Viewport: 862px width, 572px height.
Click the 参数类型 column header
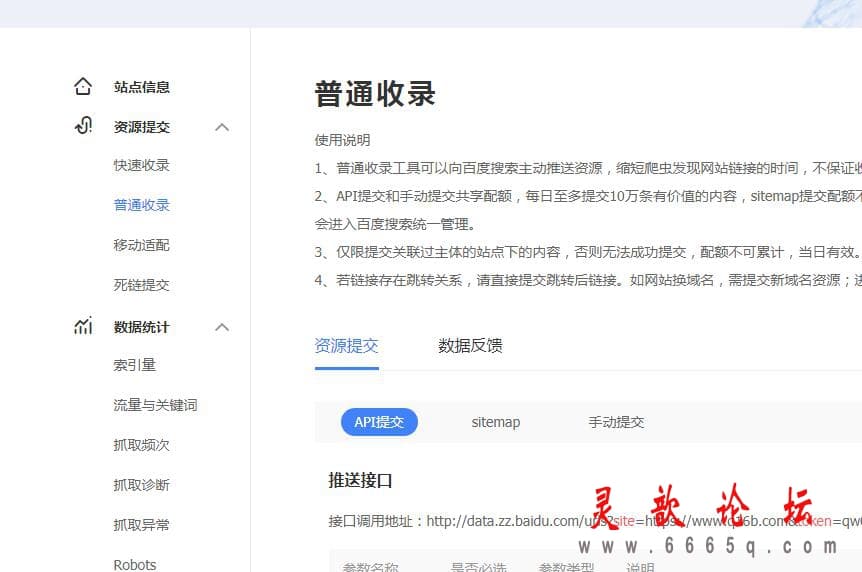coord(566,567)
